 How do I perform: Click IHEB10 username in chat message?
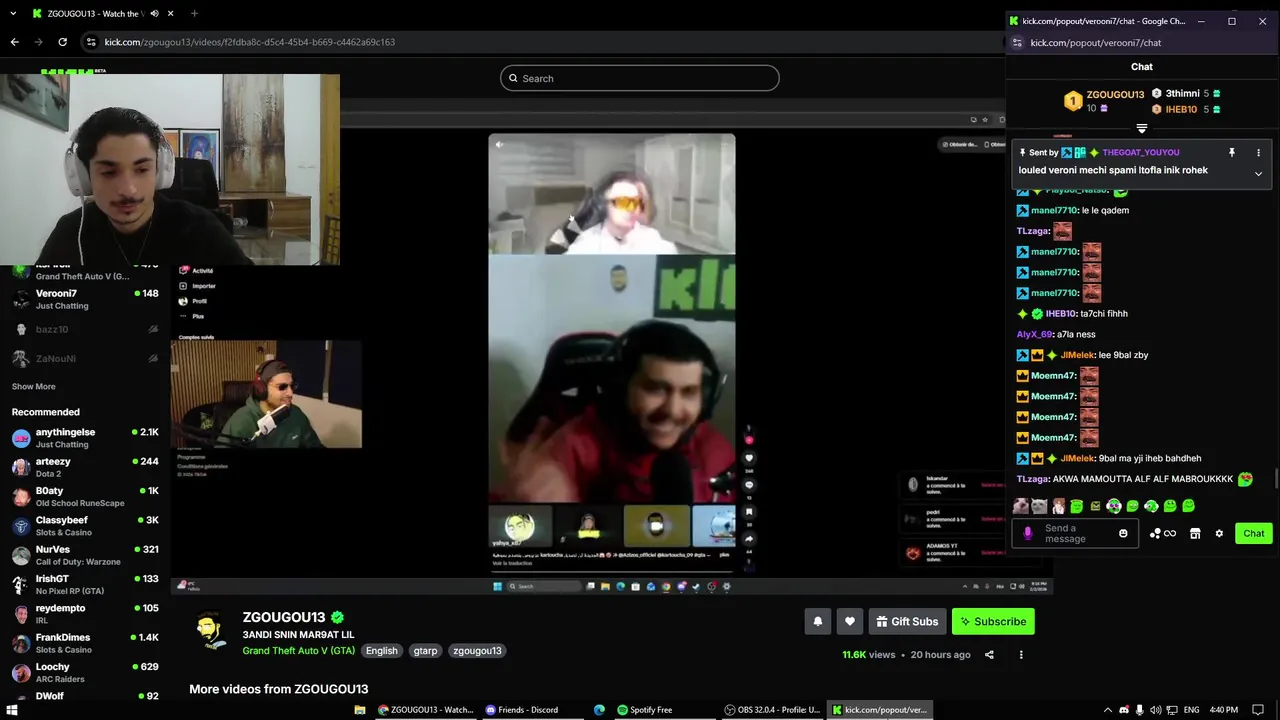point(1061,314)
